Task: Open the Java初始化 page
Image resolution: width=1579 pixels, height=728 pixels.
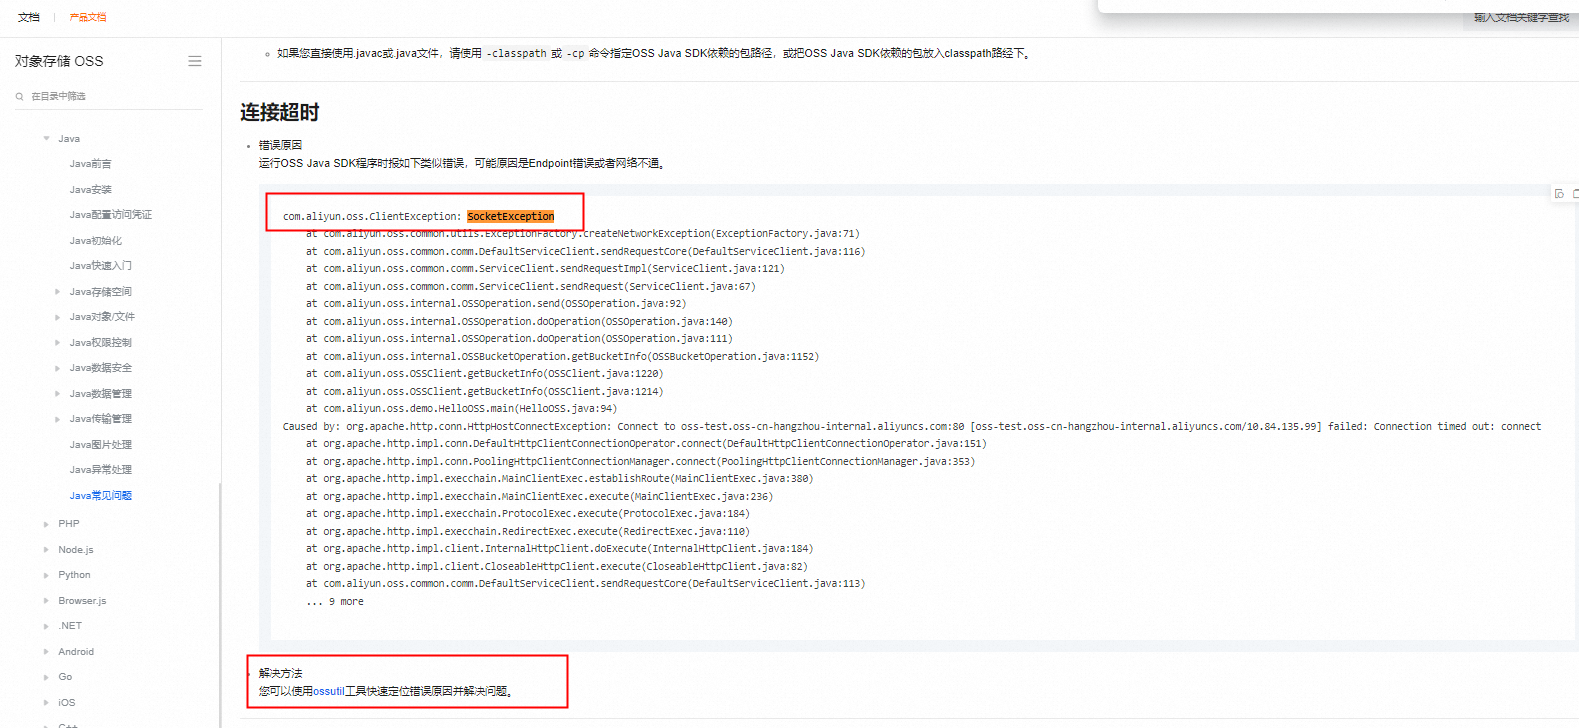Action: (x=96, y=241)
